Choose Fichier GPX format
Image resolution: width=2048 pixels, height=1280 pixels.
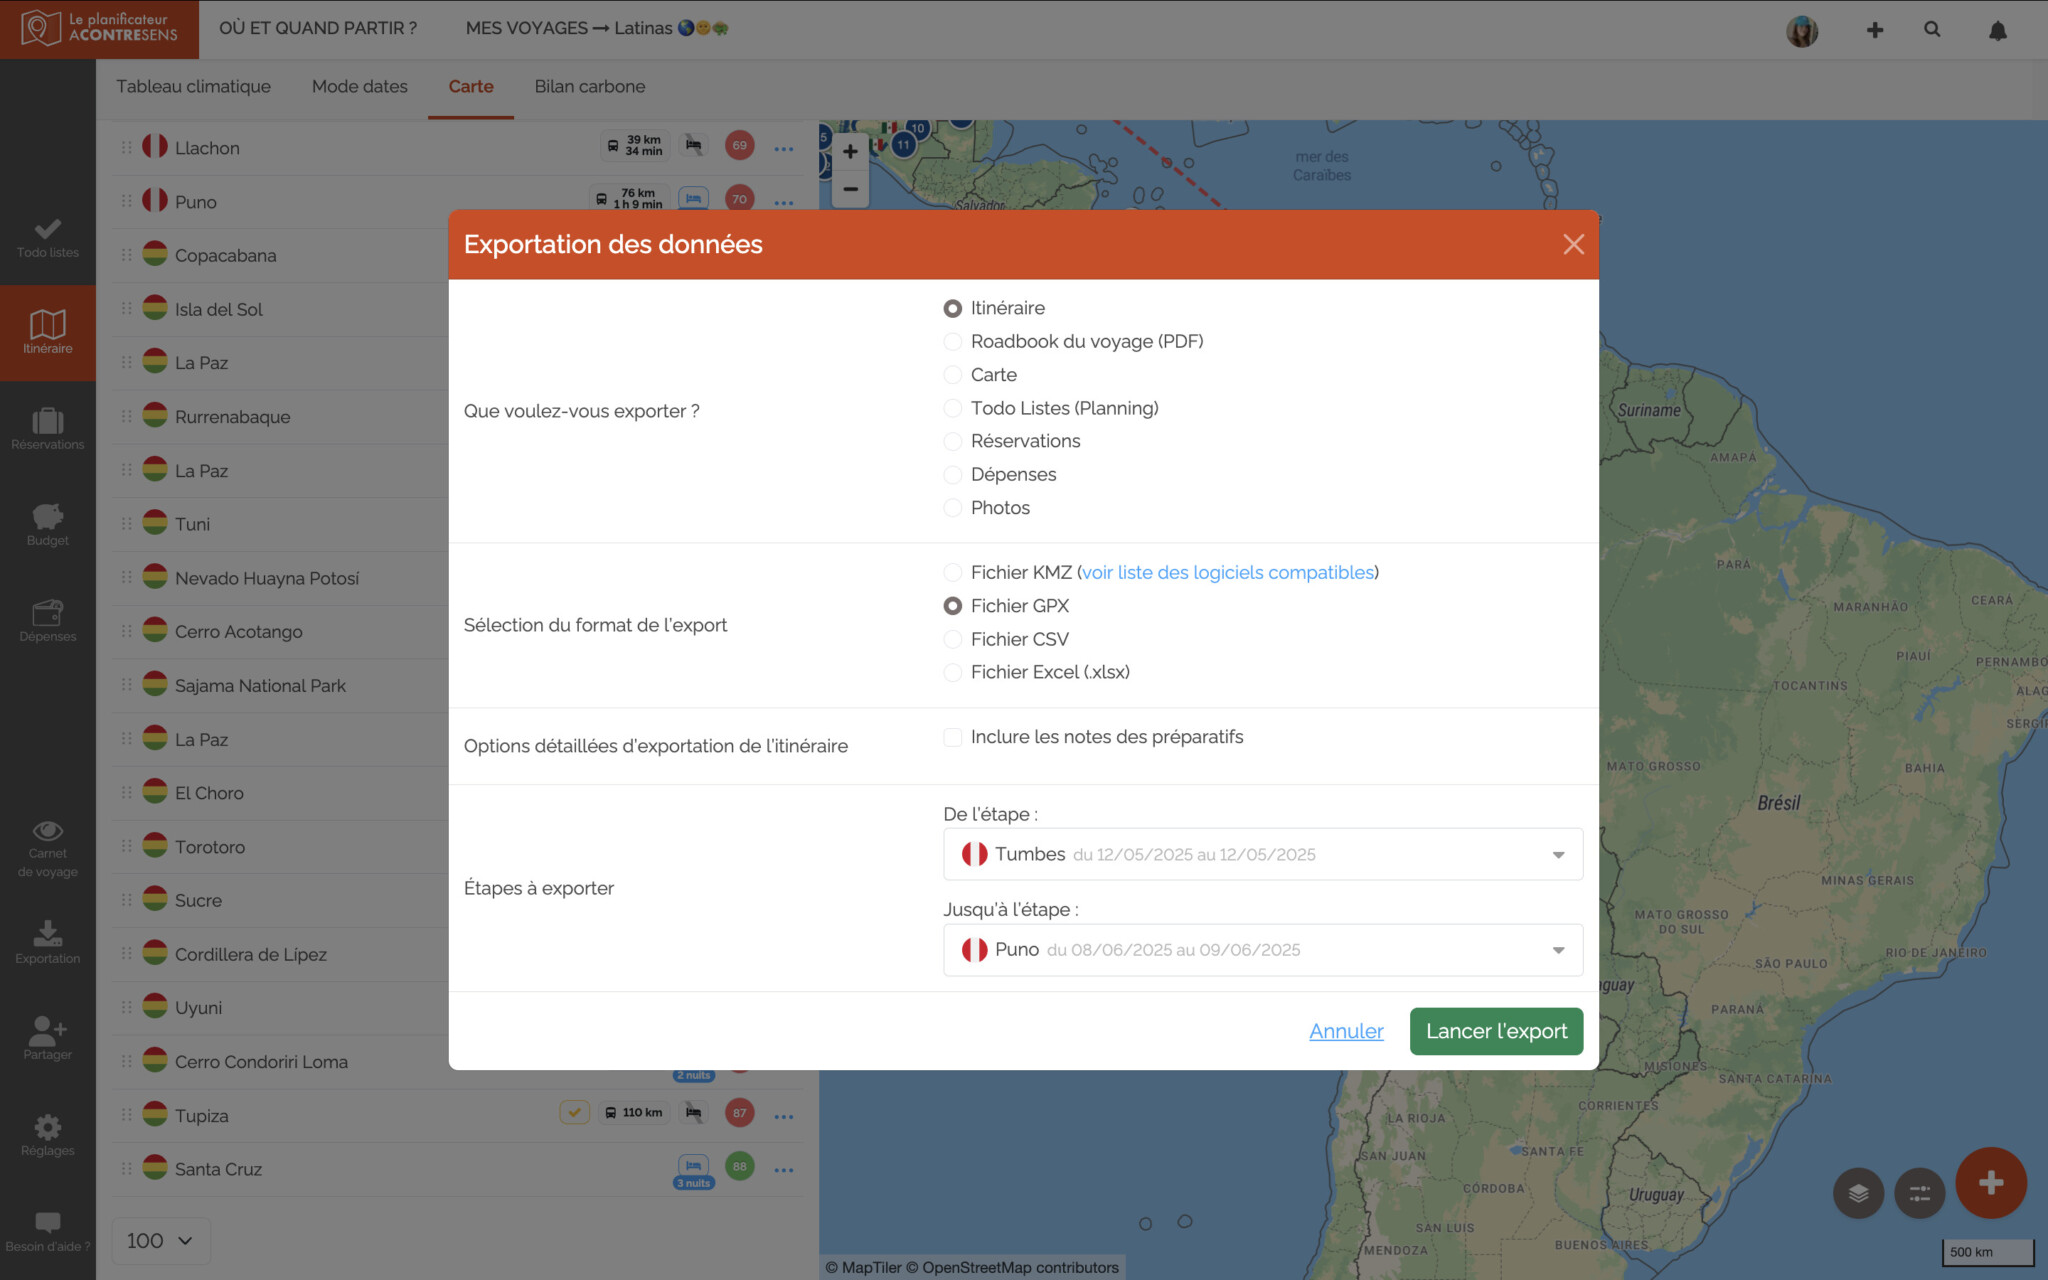(x=952, y=606)
